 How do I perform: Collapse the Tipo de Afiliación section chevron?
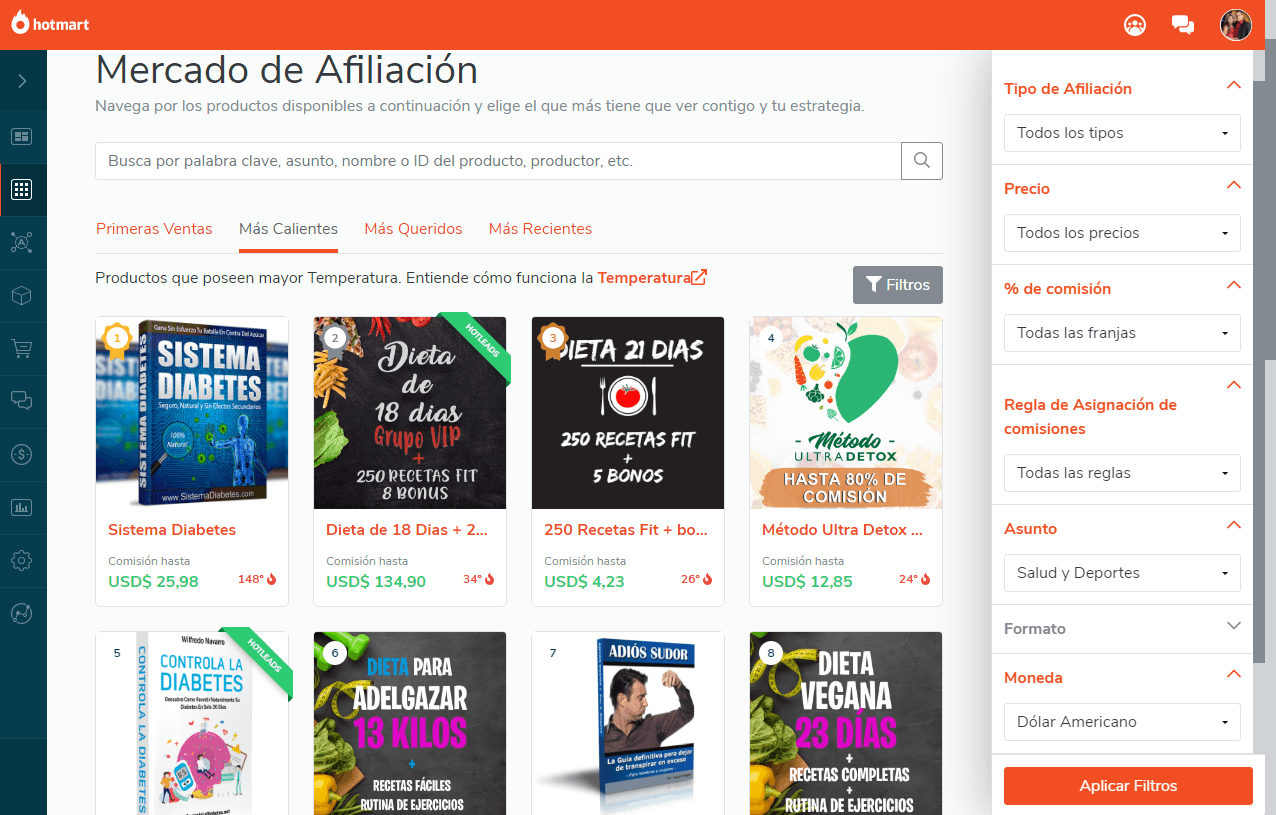tap(1233, 85)
